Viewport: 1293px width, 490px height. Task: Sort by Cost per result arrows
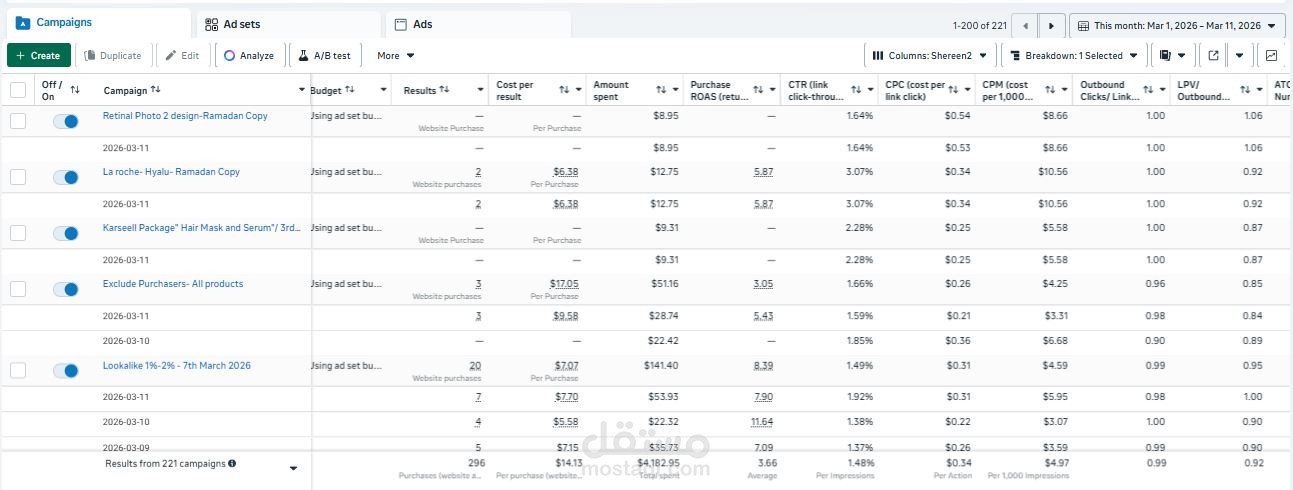pyautogui.click(x=564, y=90)
